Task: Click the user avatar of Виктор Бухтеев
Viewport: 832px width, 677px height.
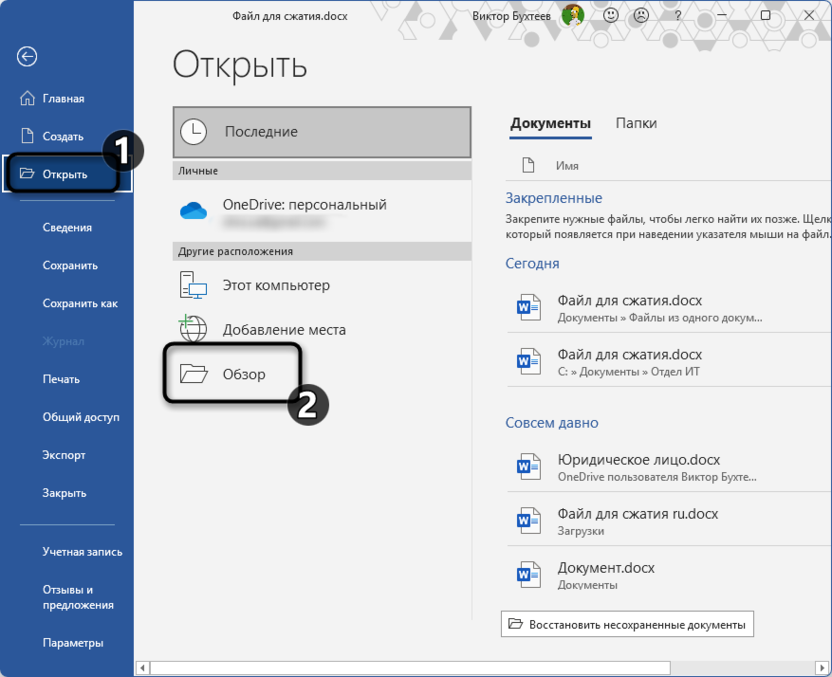Action: pos(572,18)
